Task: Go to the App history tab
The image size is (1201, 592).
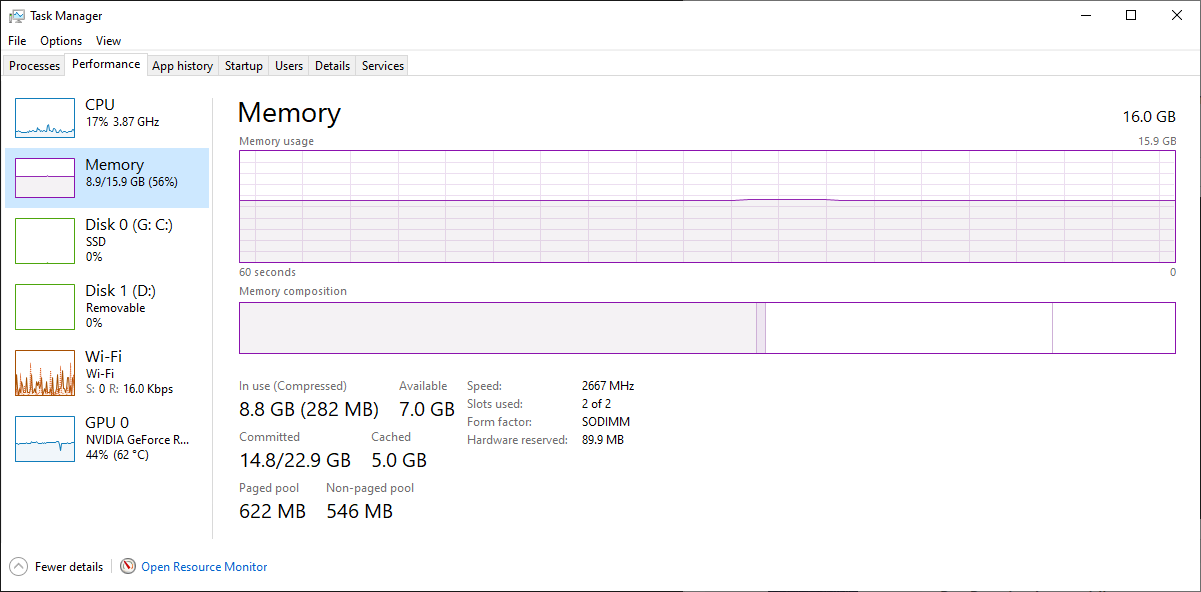Action: [x=182, y=66]
